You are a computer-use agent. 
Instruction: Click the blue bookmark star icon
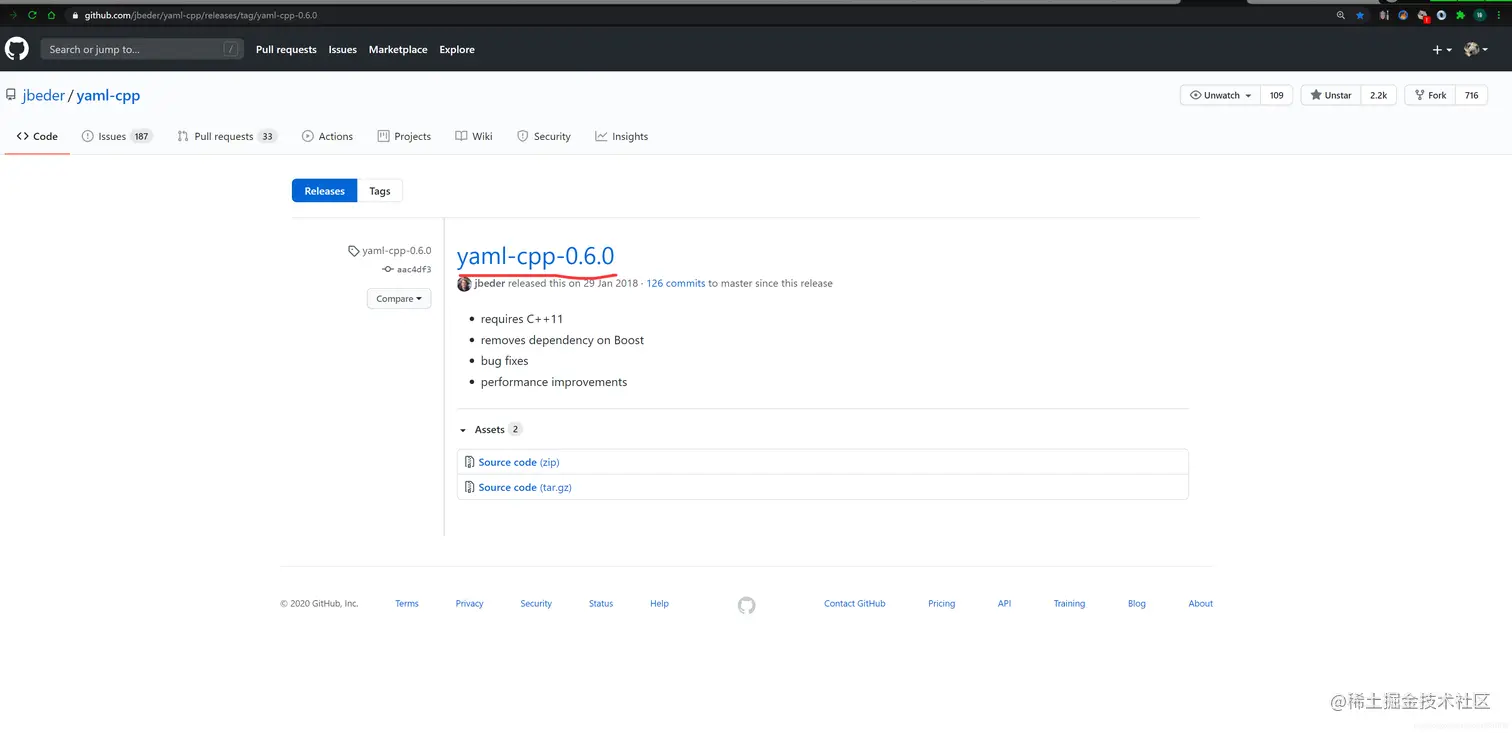coord(1360,15)
